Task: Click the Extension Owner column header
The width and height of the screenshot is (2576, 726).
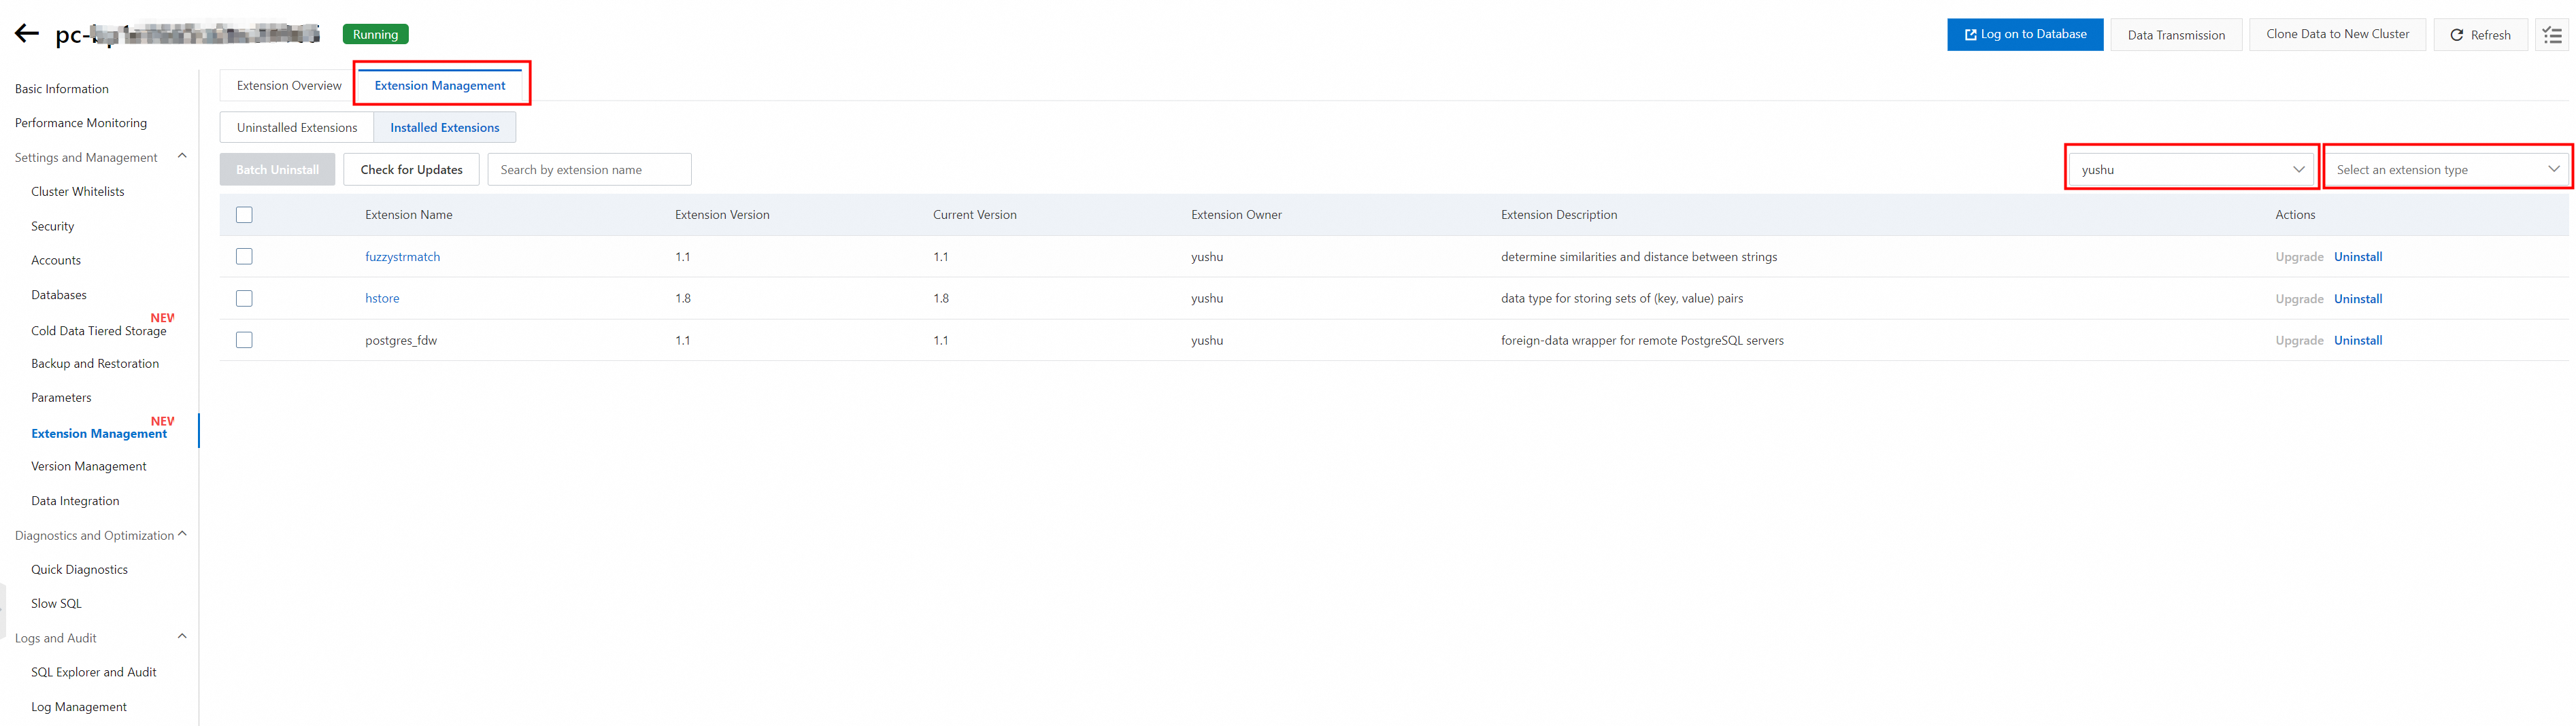Action: click(x=1236, y=215)
